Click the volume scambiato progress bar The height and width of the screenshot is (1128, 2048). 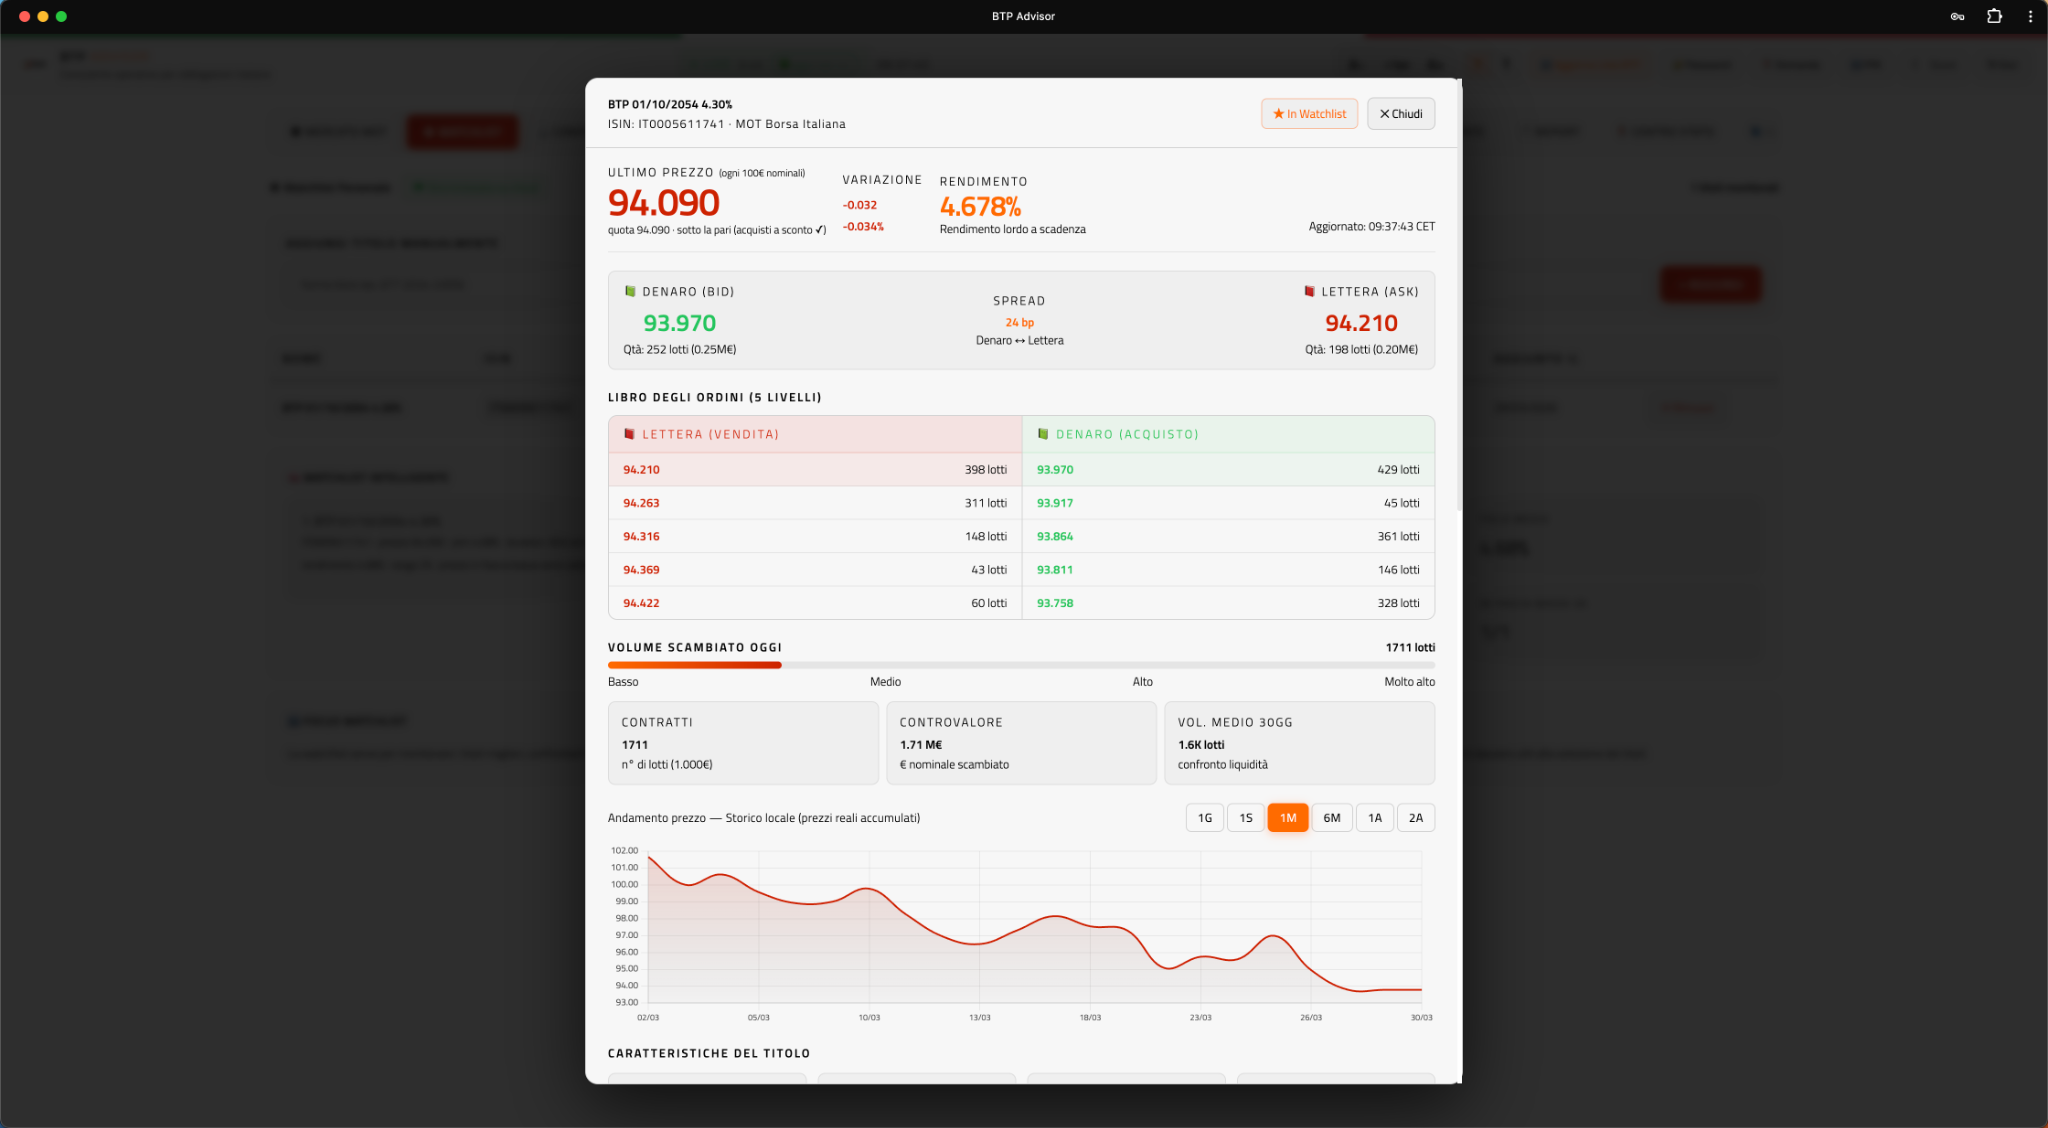tap(1020, 665)
